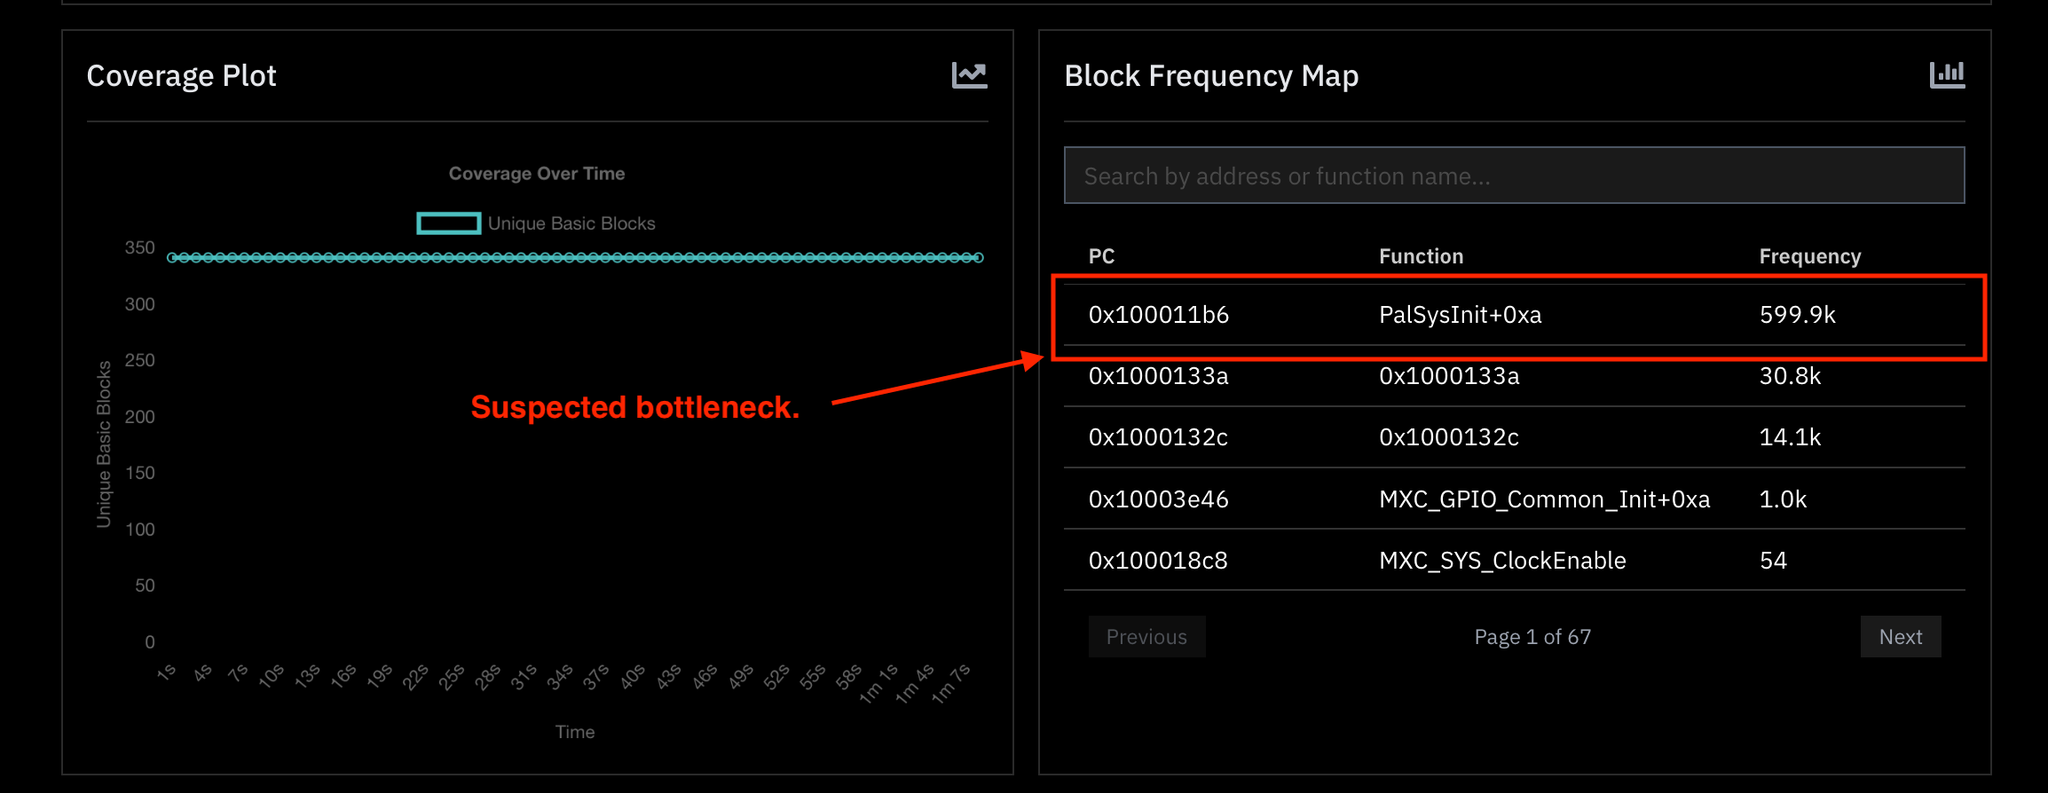Sort by the PC column header
Image resolution: width=2048 pixels, height=793 pixels.
pos(1101,256)
